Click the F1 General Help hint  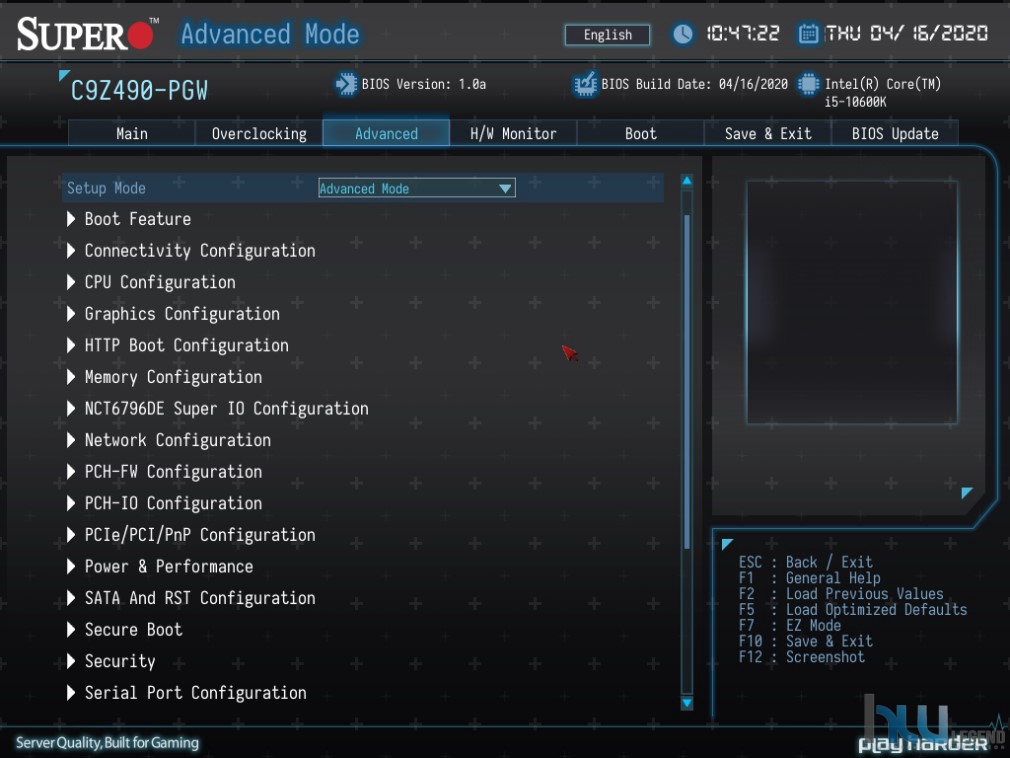[810, 578]
